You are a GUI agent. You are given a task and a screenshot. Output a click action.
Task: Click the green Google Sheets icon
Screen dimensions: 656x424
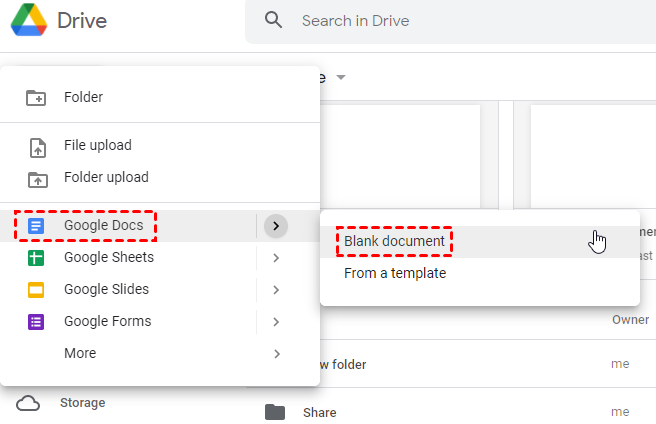click(x=36, y=258)
